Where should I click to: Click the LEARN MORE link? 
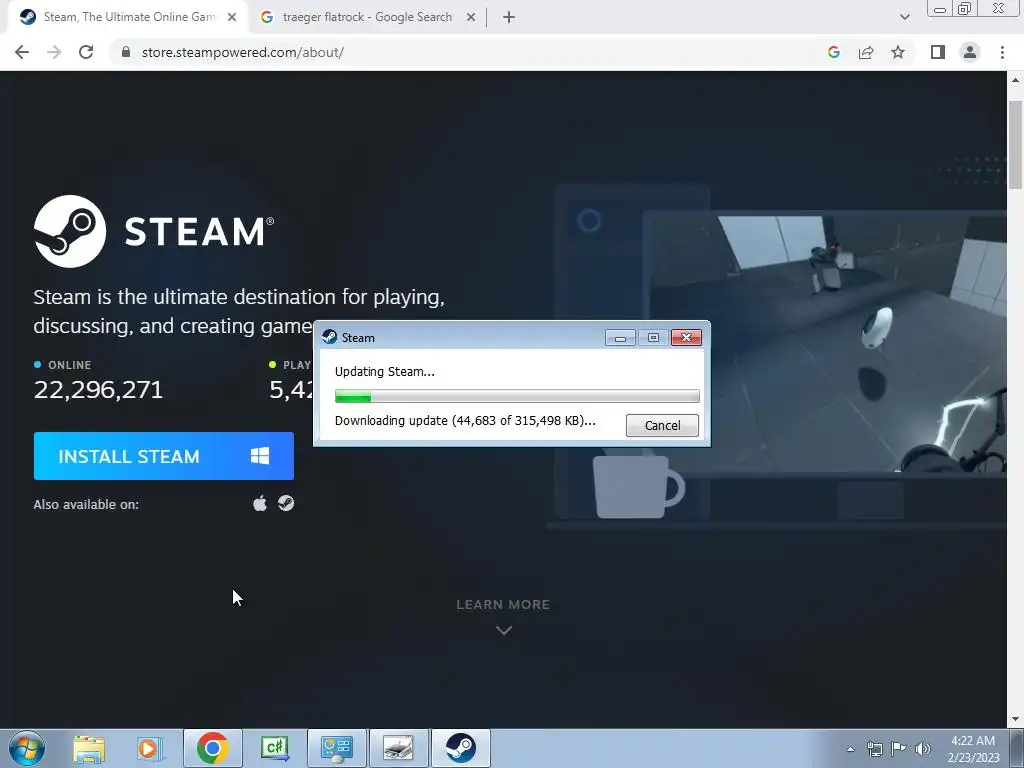(503, 605)
